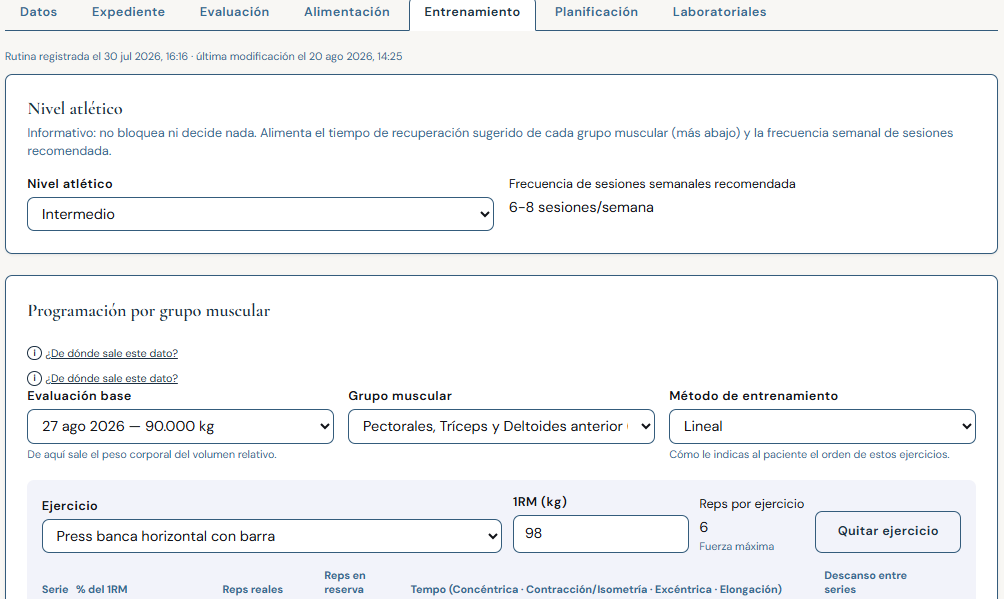The height and width of the screenshot is (599, 1004).
Task: Click the 1RM (kg) input field
Action: click(601, 534)
